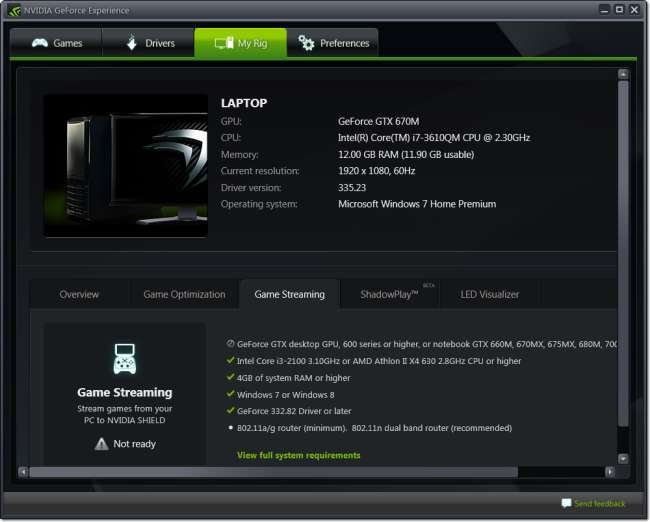Click the vertical scrollbar thumb
Image resolution: width=650 pixels, height=522 pixels.
[623, 253]
